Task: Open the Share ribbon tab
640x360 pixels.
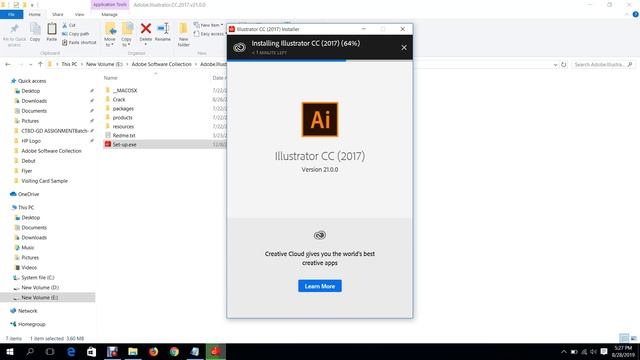Action: coord(58,14)
